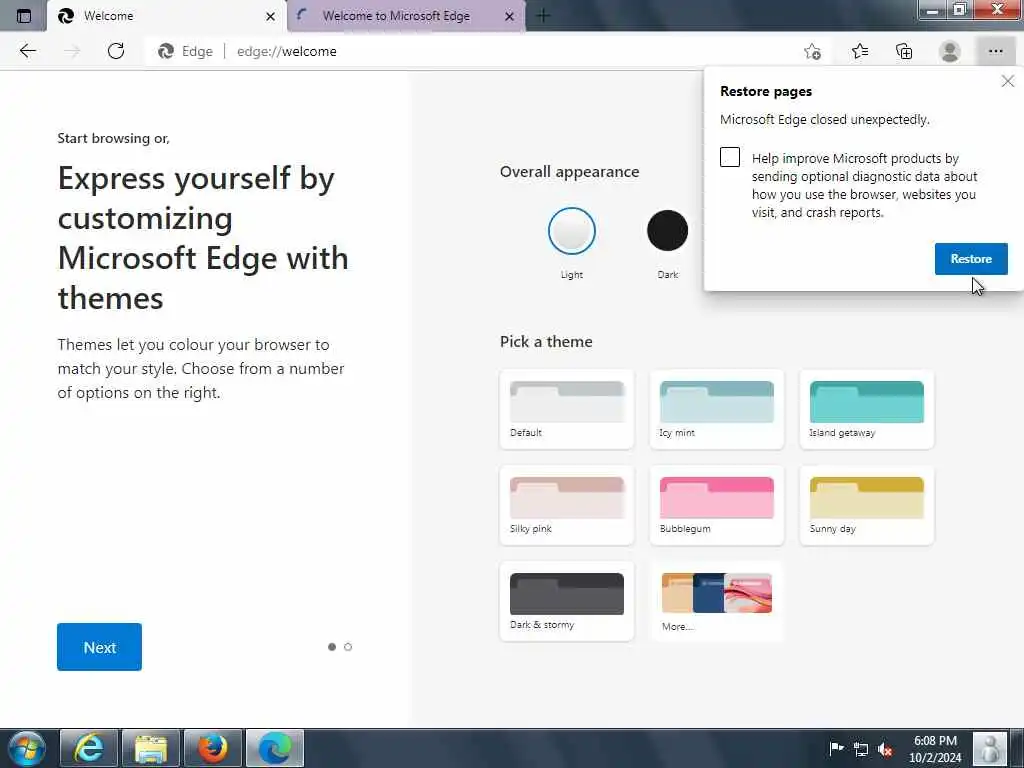Click the Next button
The height and width of the screenshot is (768, 1024).
(x=99, y=647)
